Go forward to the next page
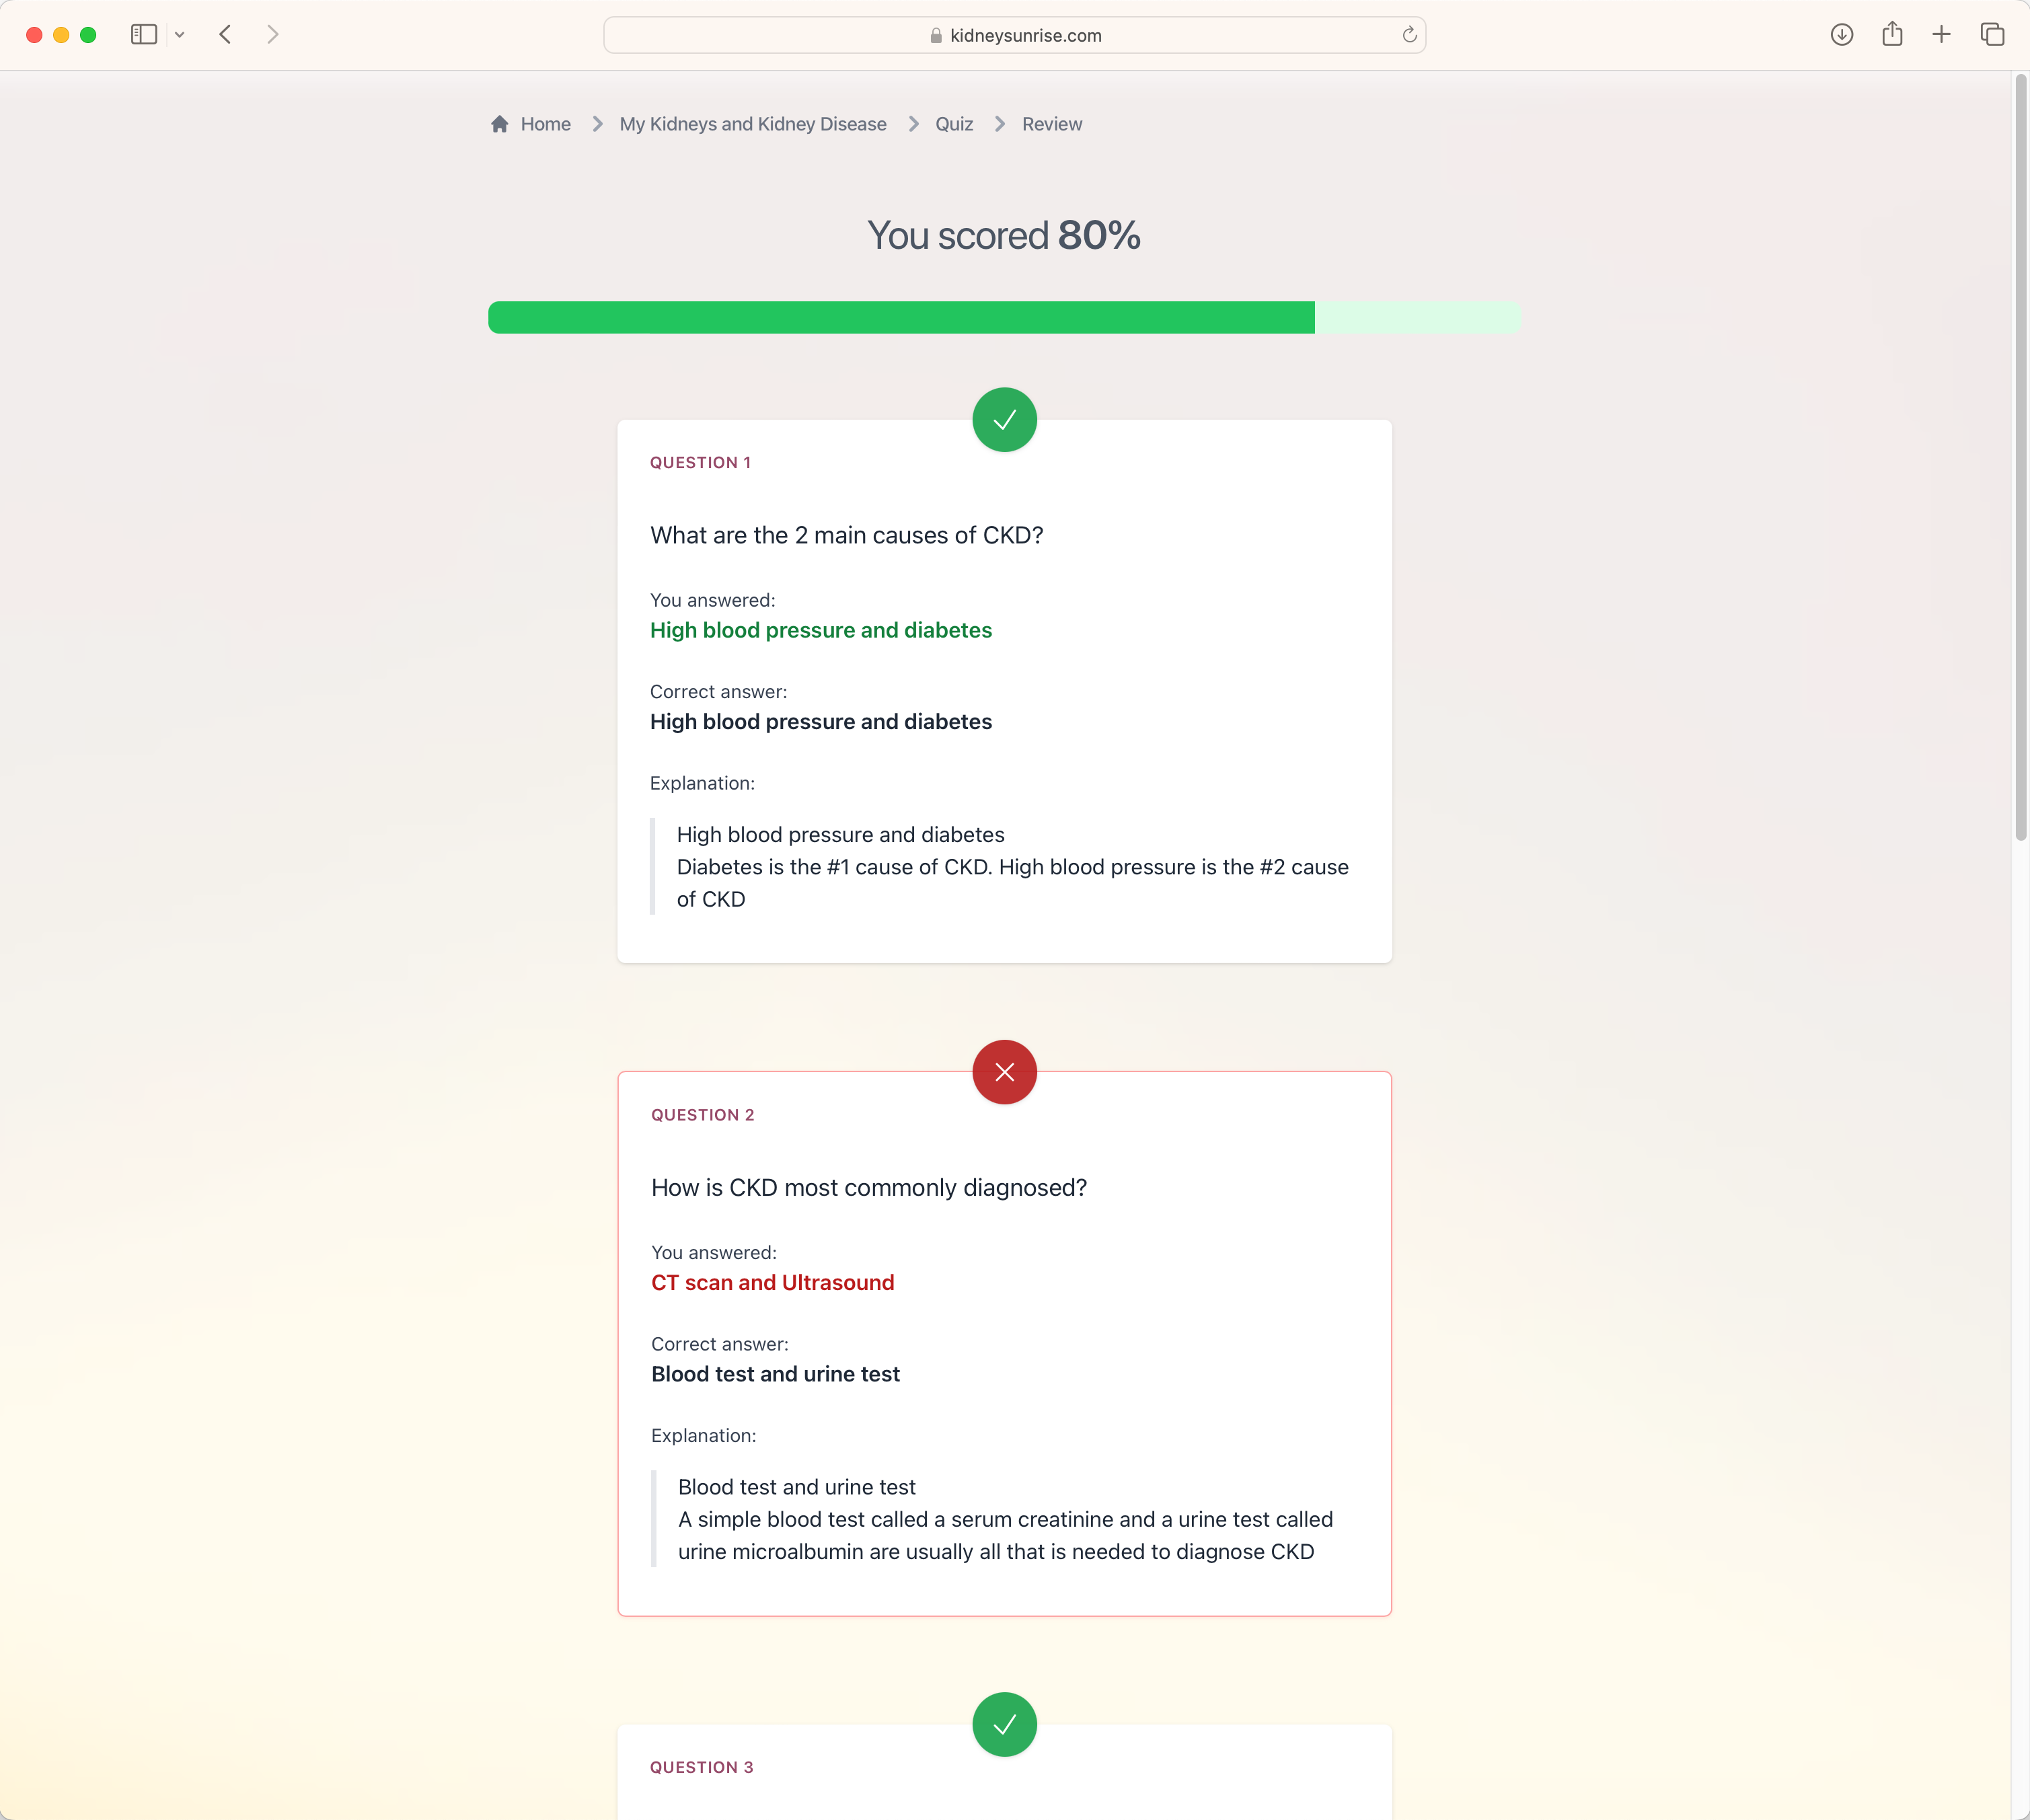The height and width of the screenshot is (1820, 2030). tap(272, 34)
